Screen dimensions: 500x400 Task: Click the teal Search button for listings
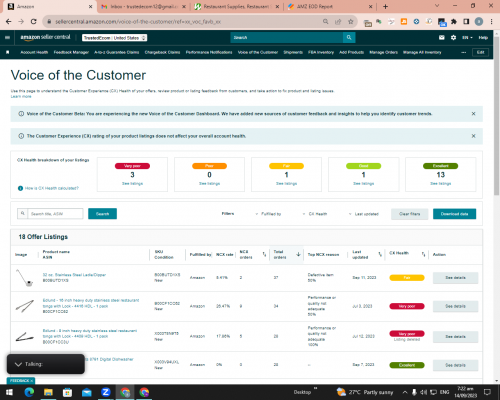(102, 214)
